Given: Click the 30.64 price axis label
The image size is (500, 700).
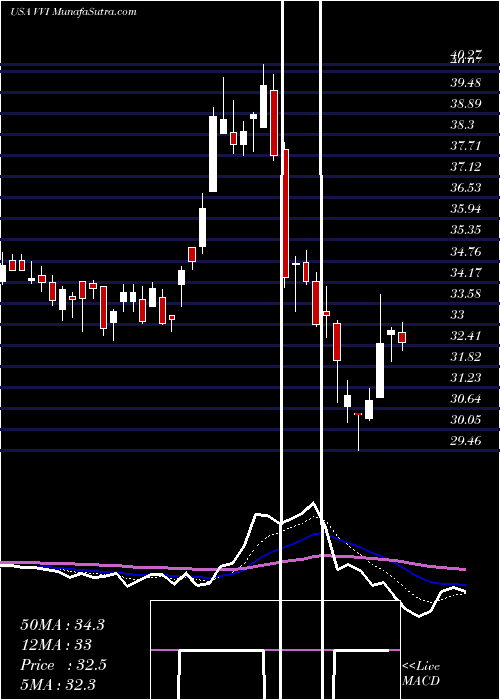Looking at the screenshot, I should tap(466, 398).
